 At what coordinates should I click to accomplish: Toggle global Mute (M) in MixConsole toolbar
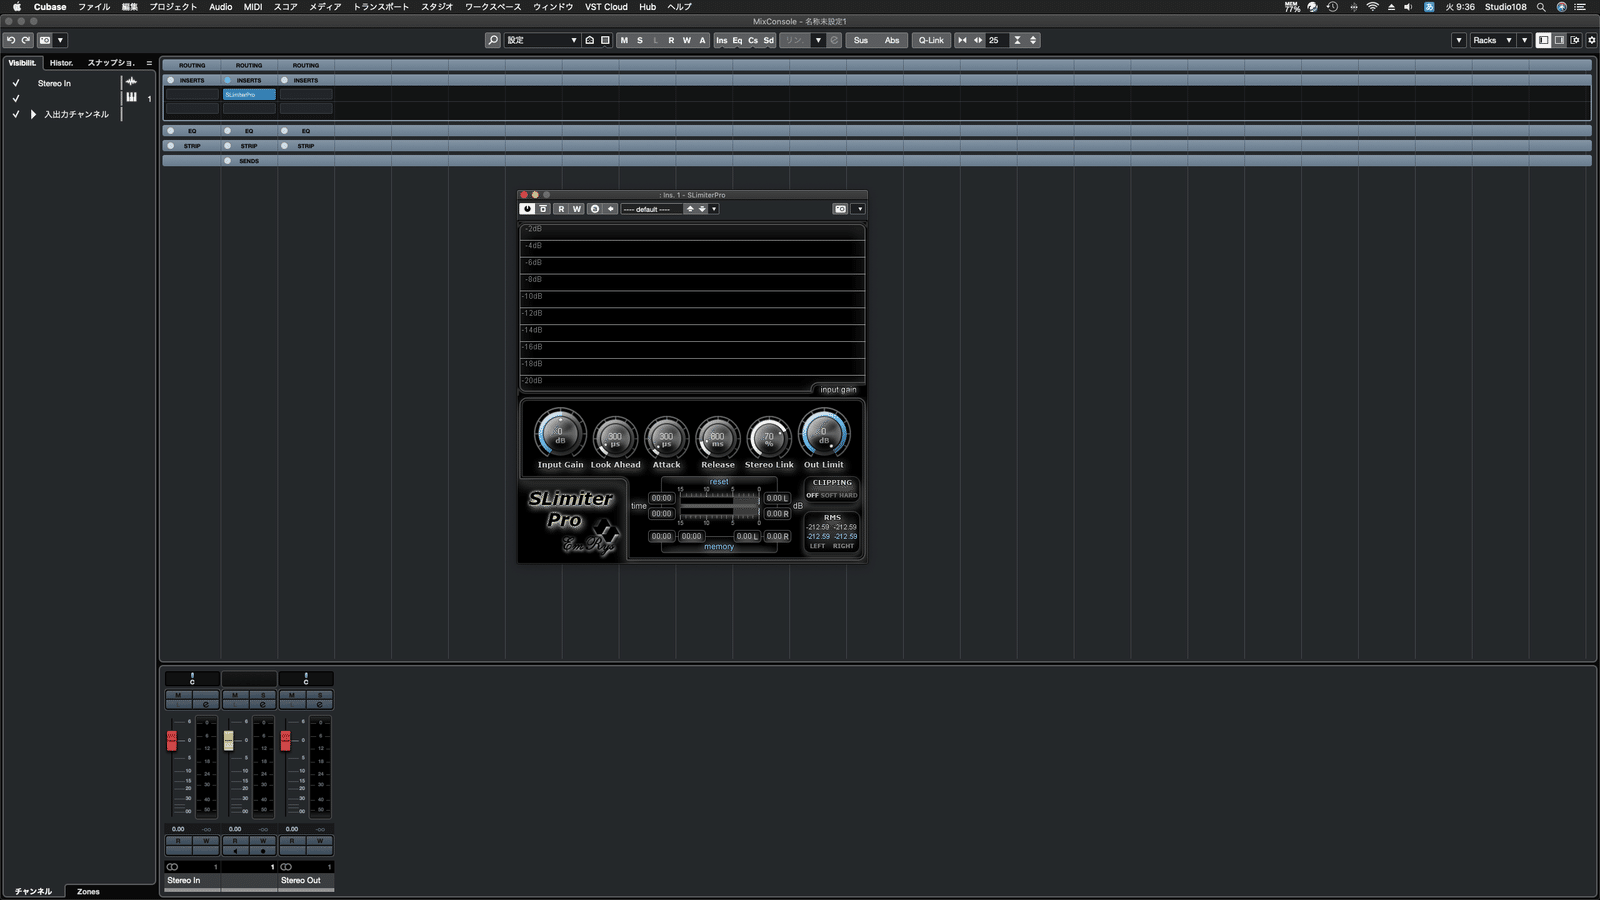coord(624,40)
